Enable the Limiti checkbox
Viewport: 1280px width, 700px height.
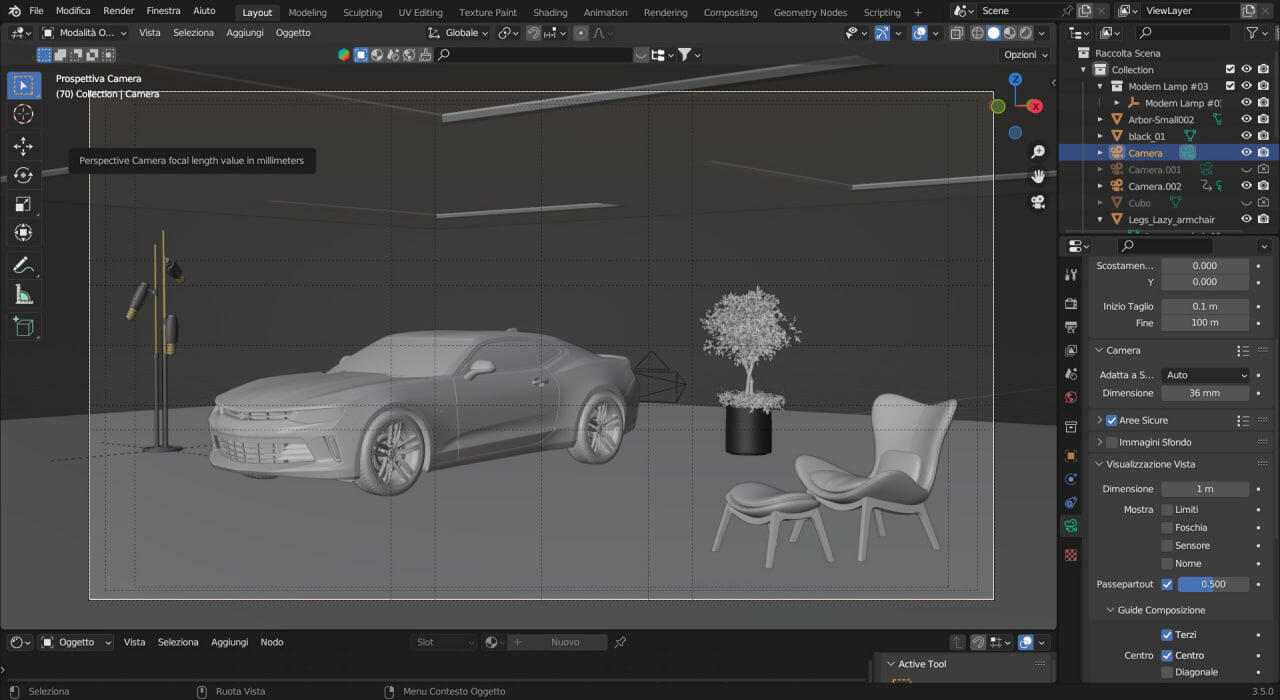pyautogui.click(x=1167, y=510)
